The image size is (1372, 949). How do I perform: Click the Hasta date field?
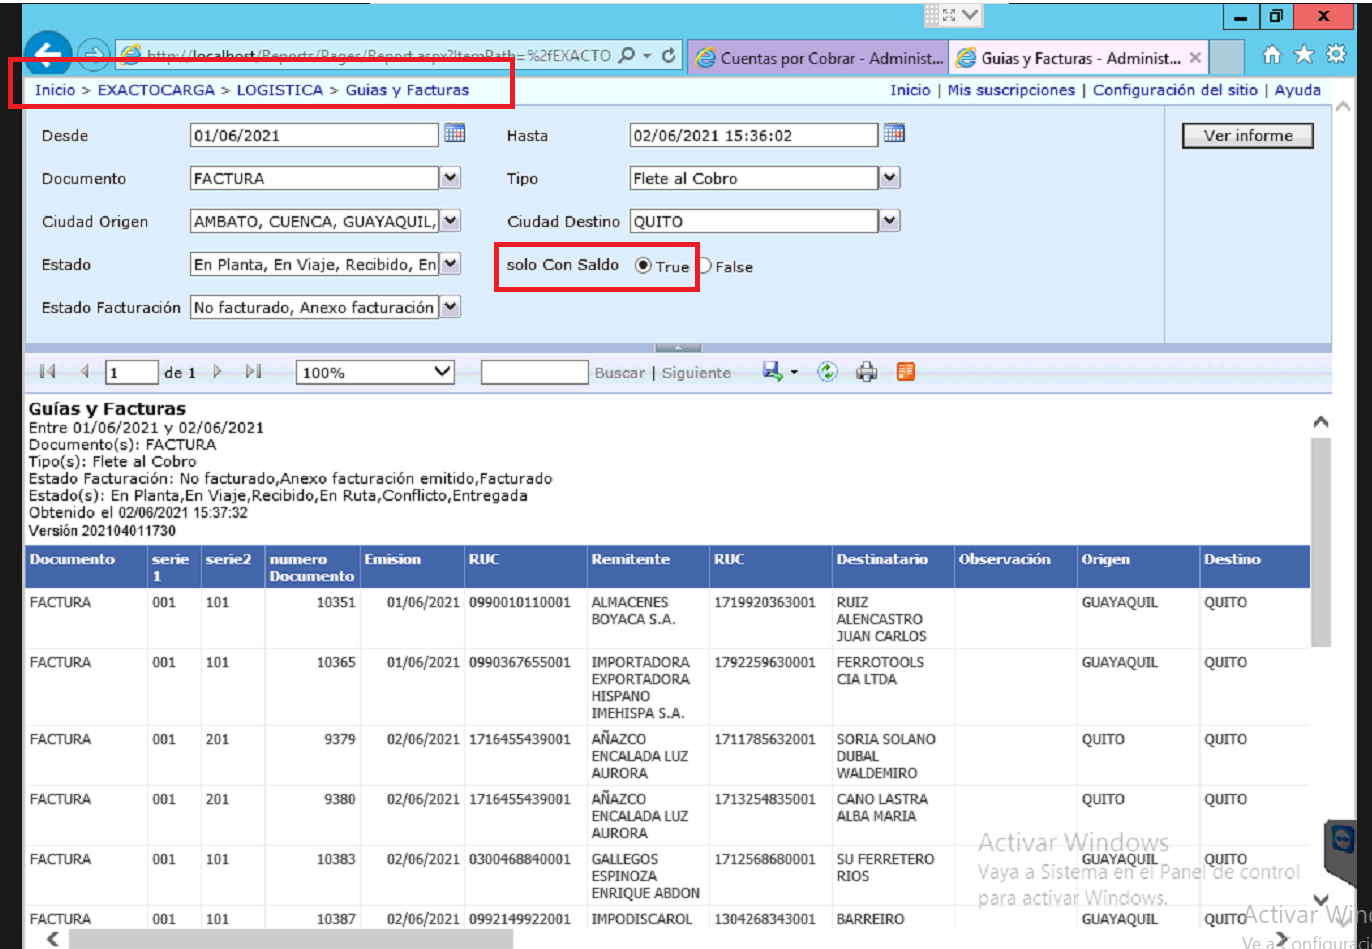coord(754,135)
